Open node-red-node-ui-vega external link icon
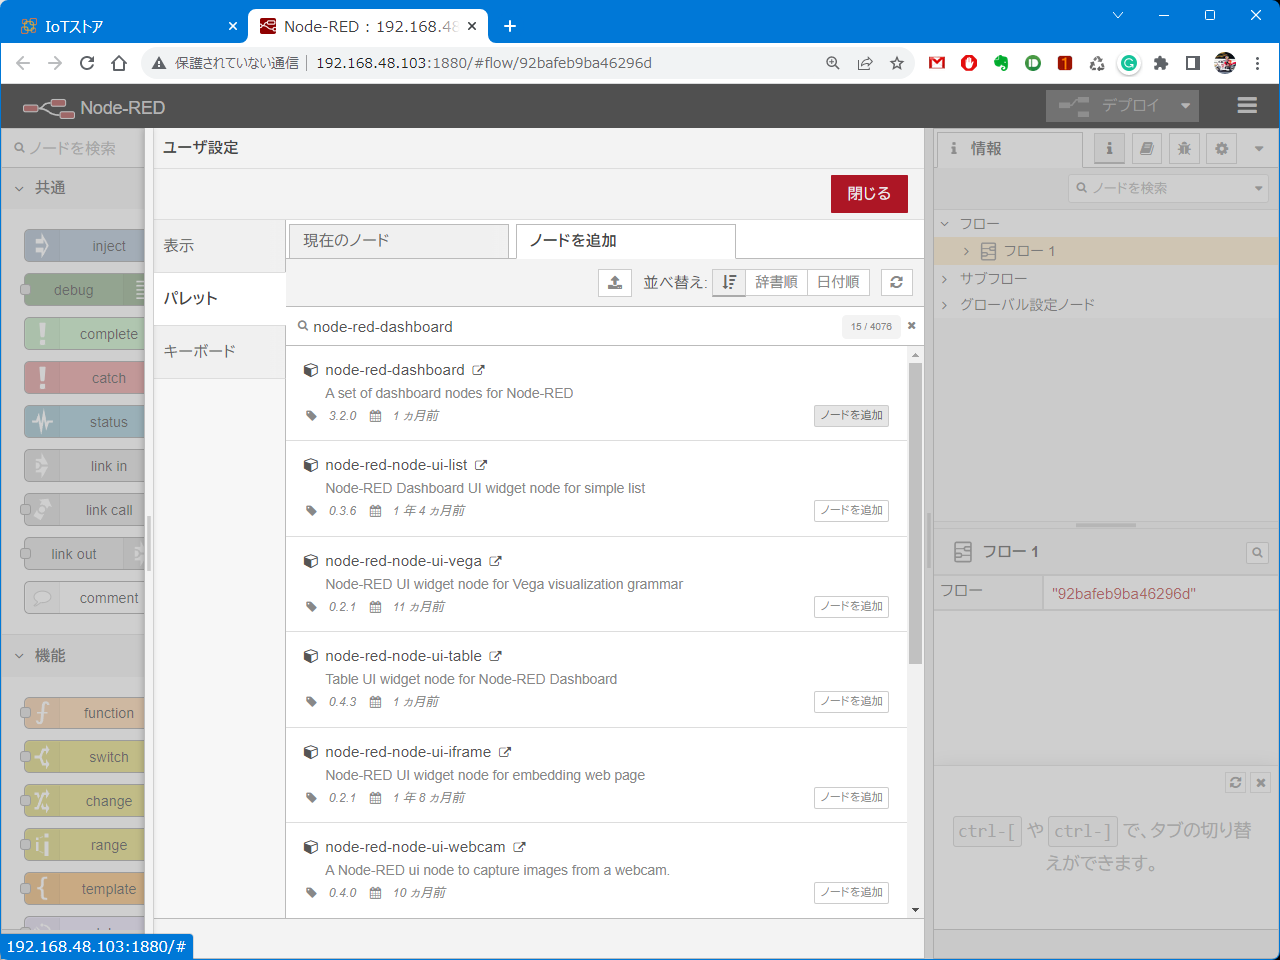The height and width of the screenshot is (960, 1280). [495, 561]
